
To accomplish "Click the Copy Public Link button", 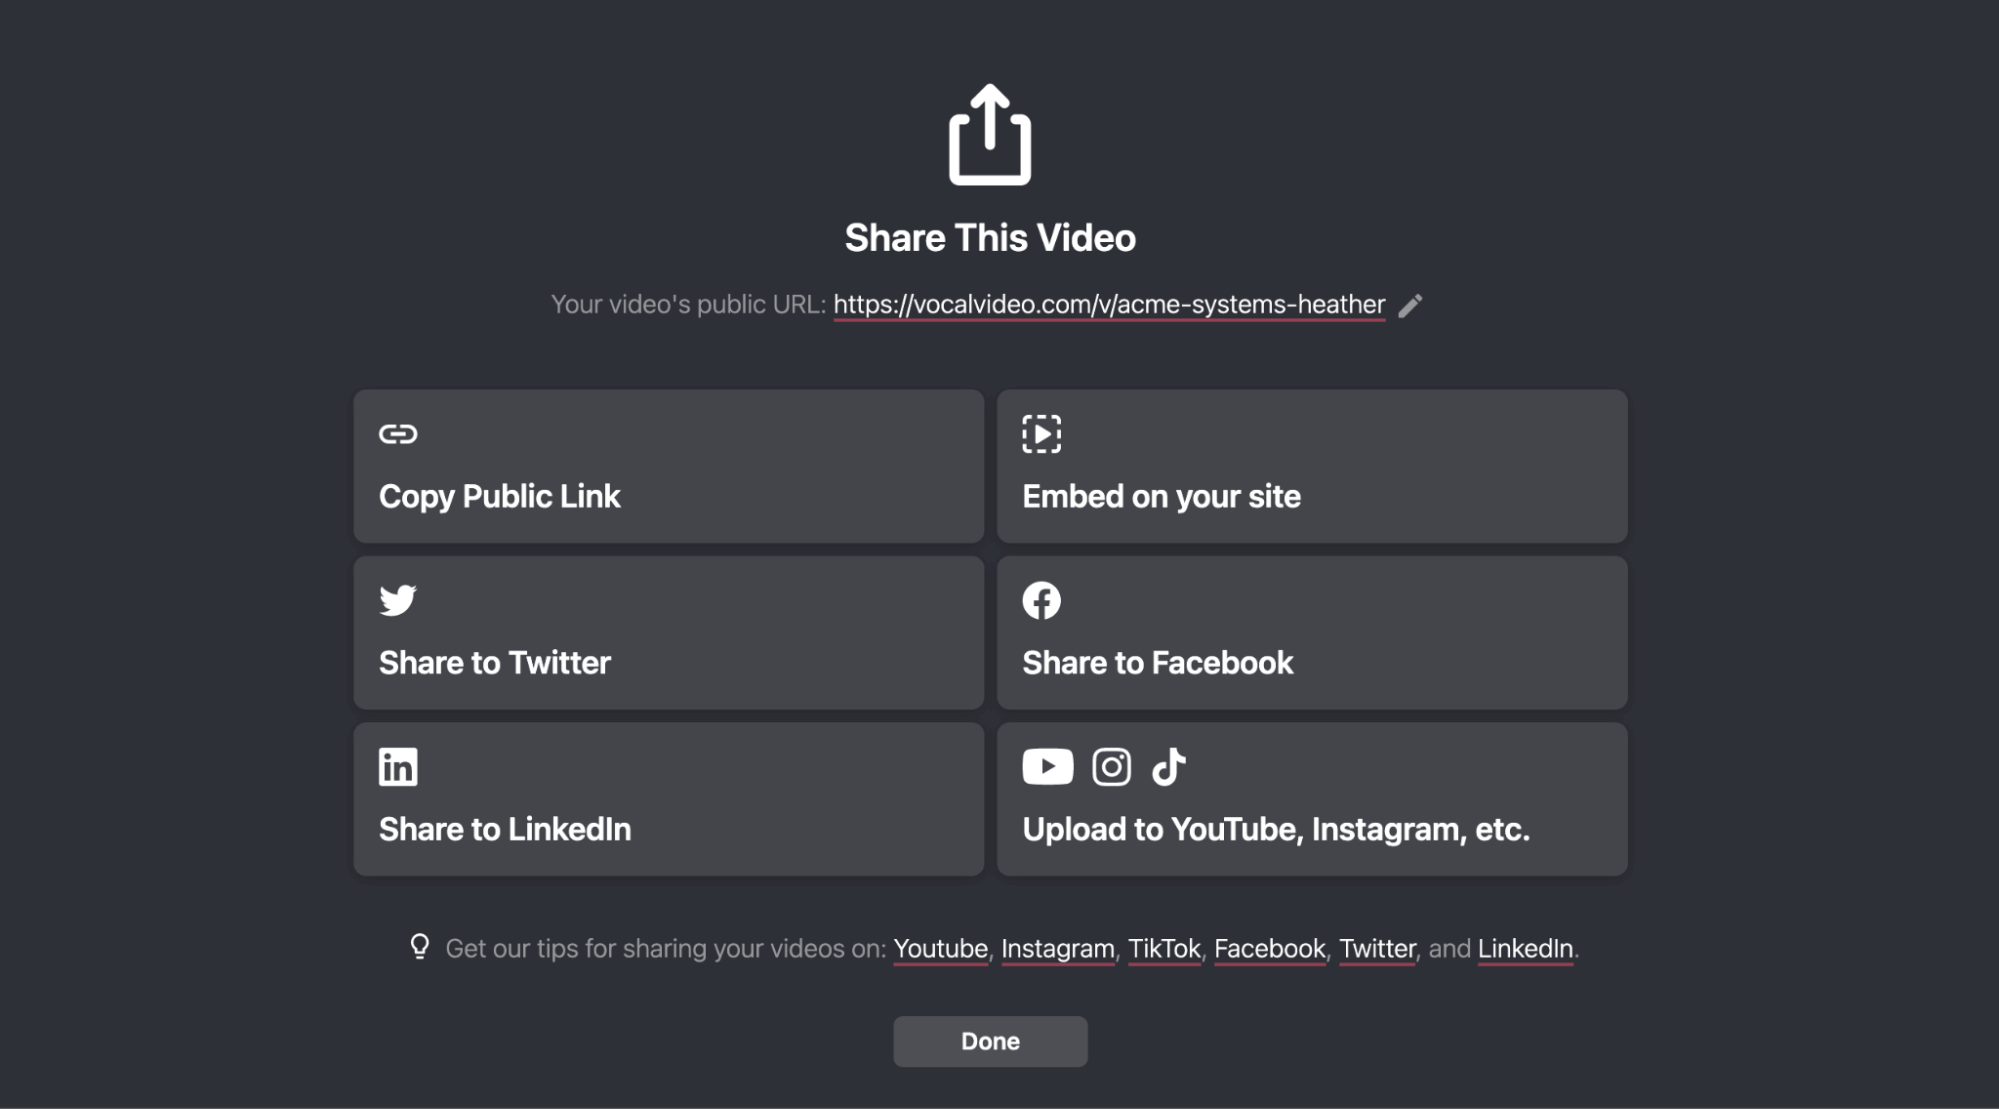I will click(x=669, y=466).
